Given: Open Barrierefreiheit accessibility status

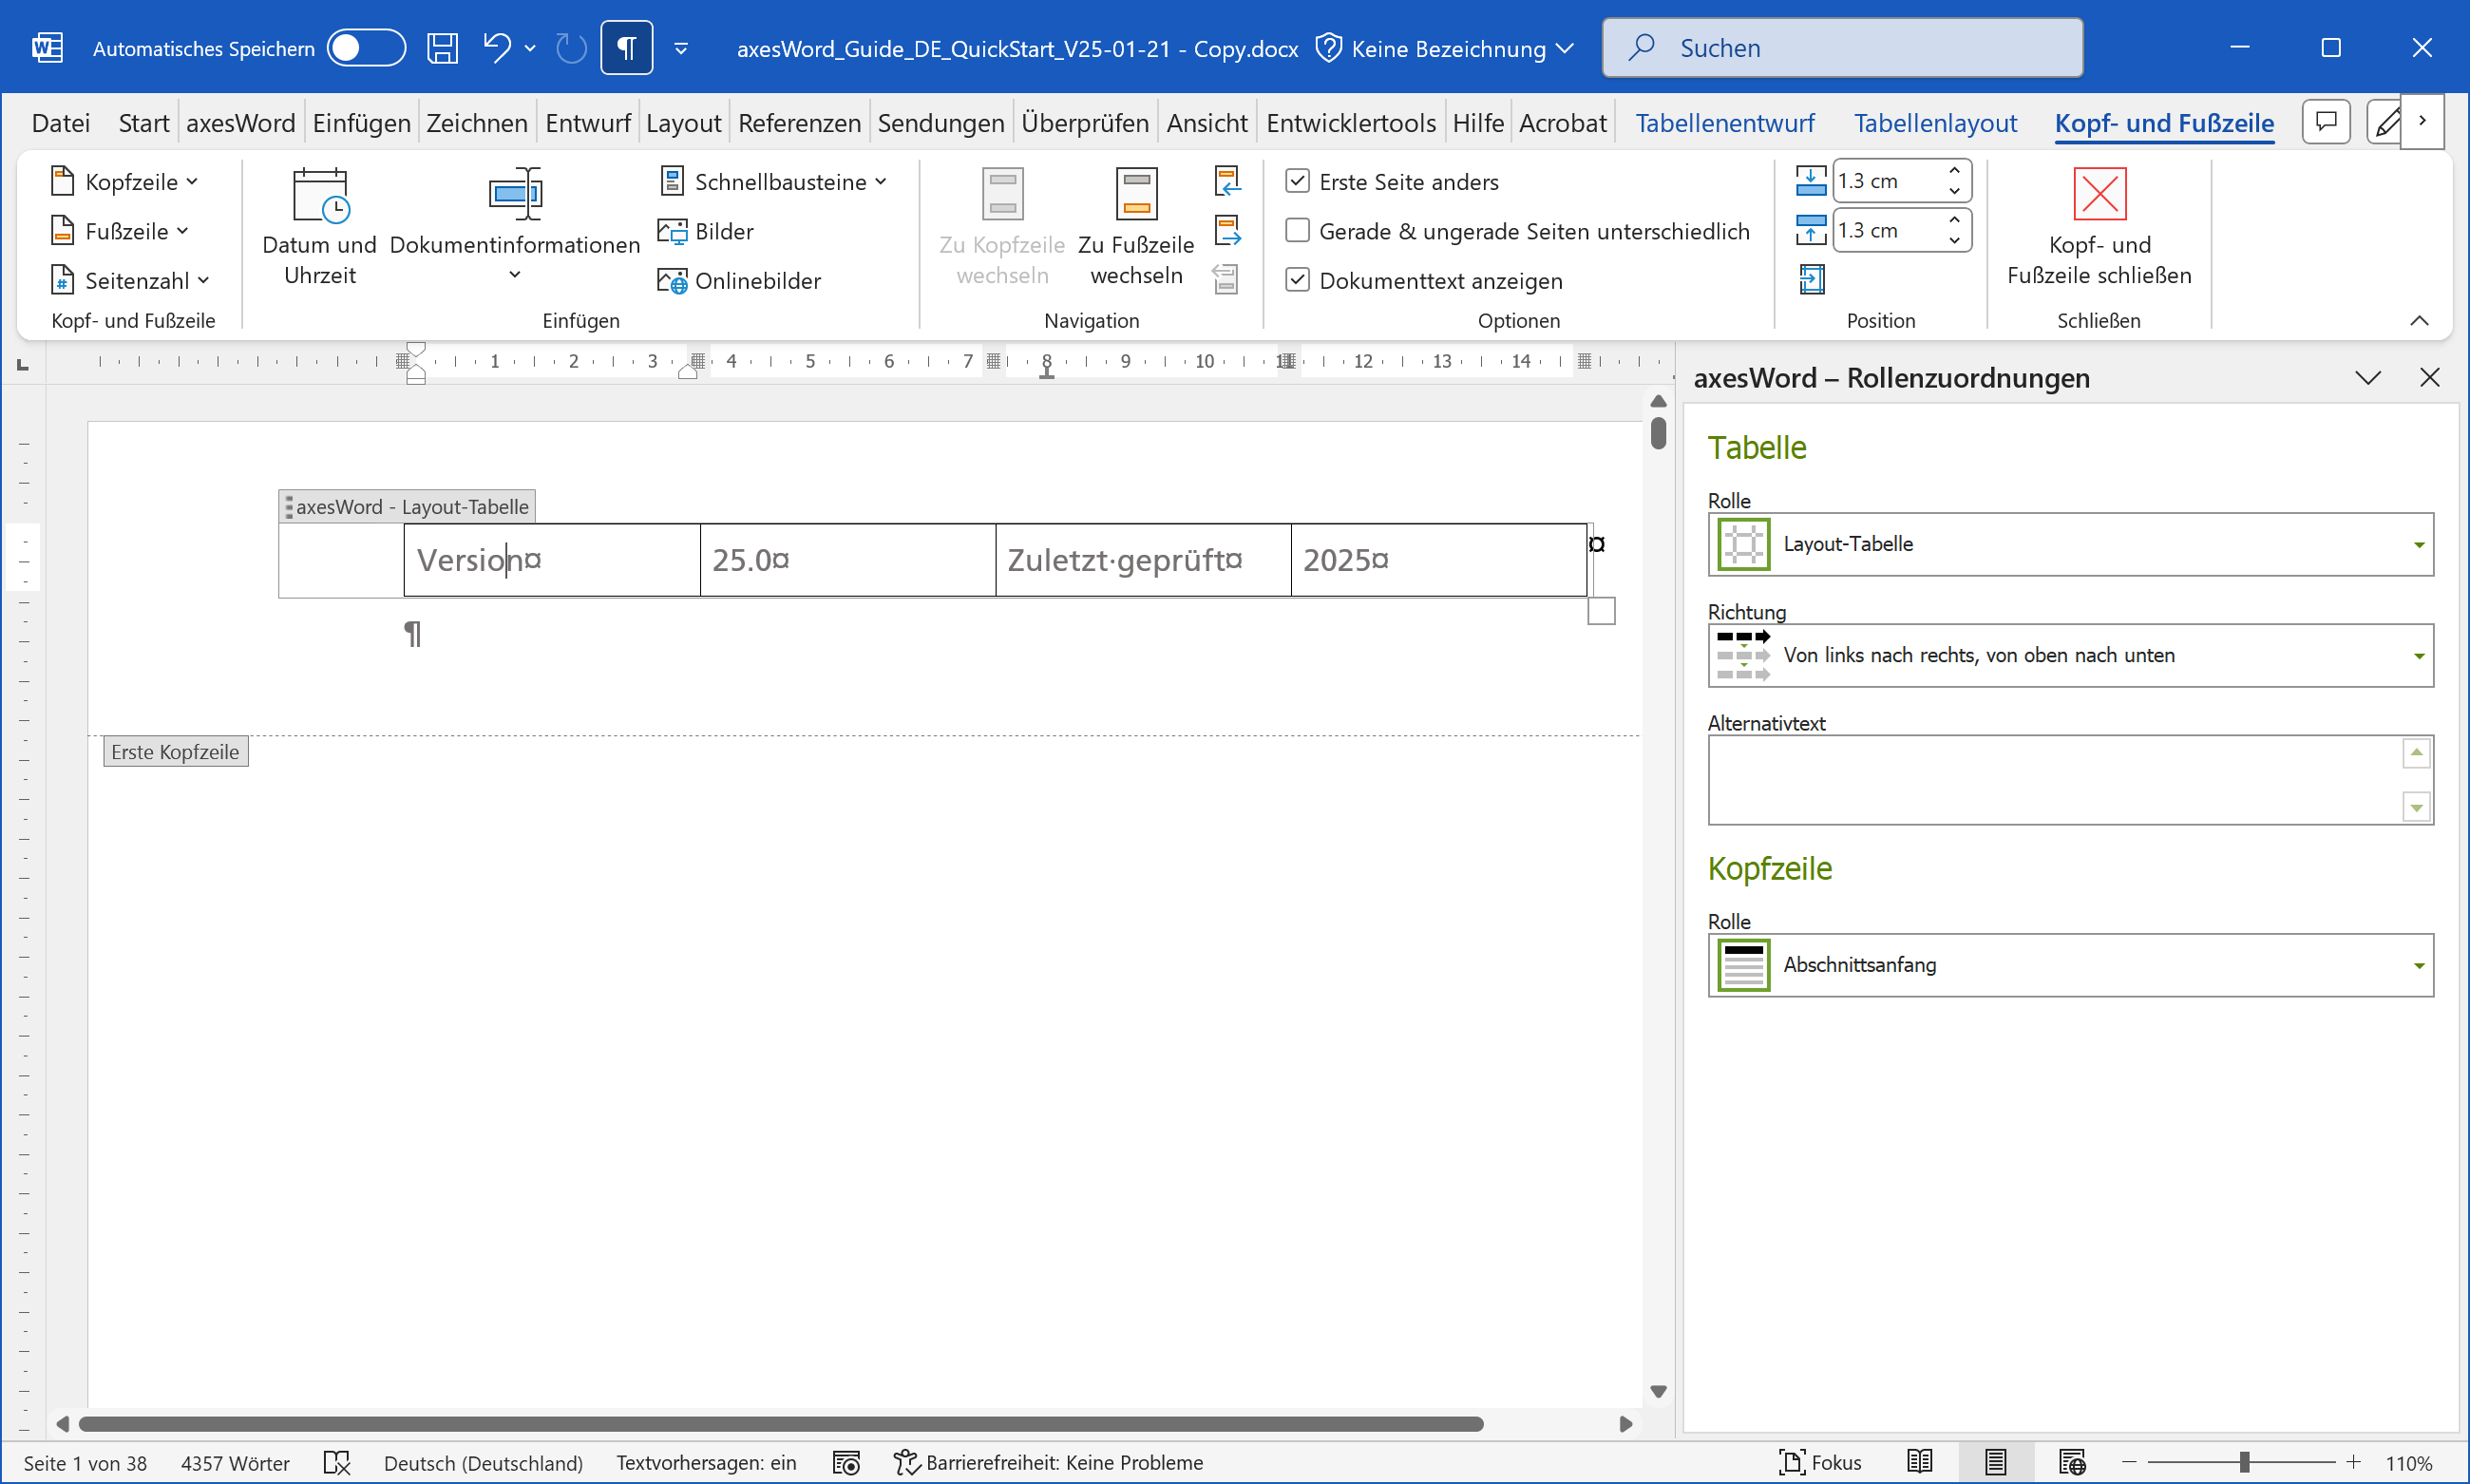Looking at the screenshot, I should [1048, 1463].
